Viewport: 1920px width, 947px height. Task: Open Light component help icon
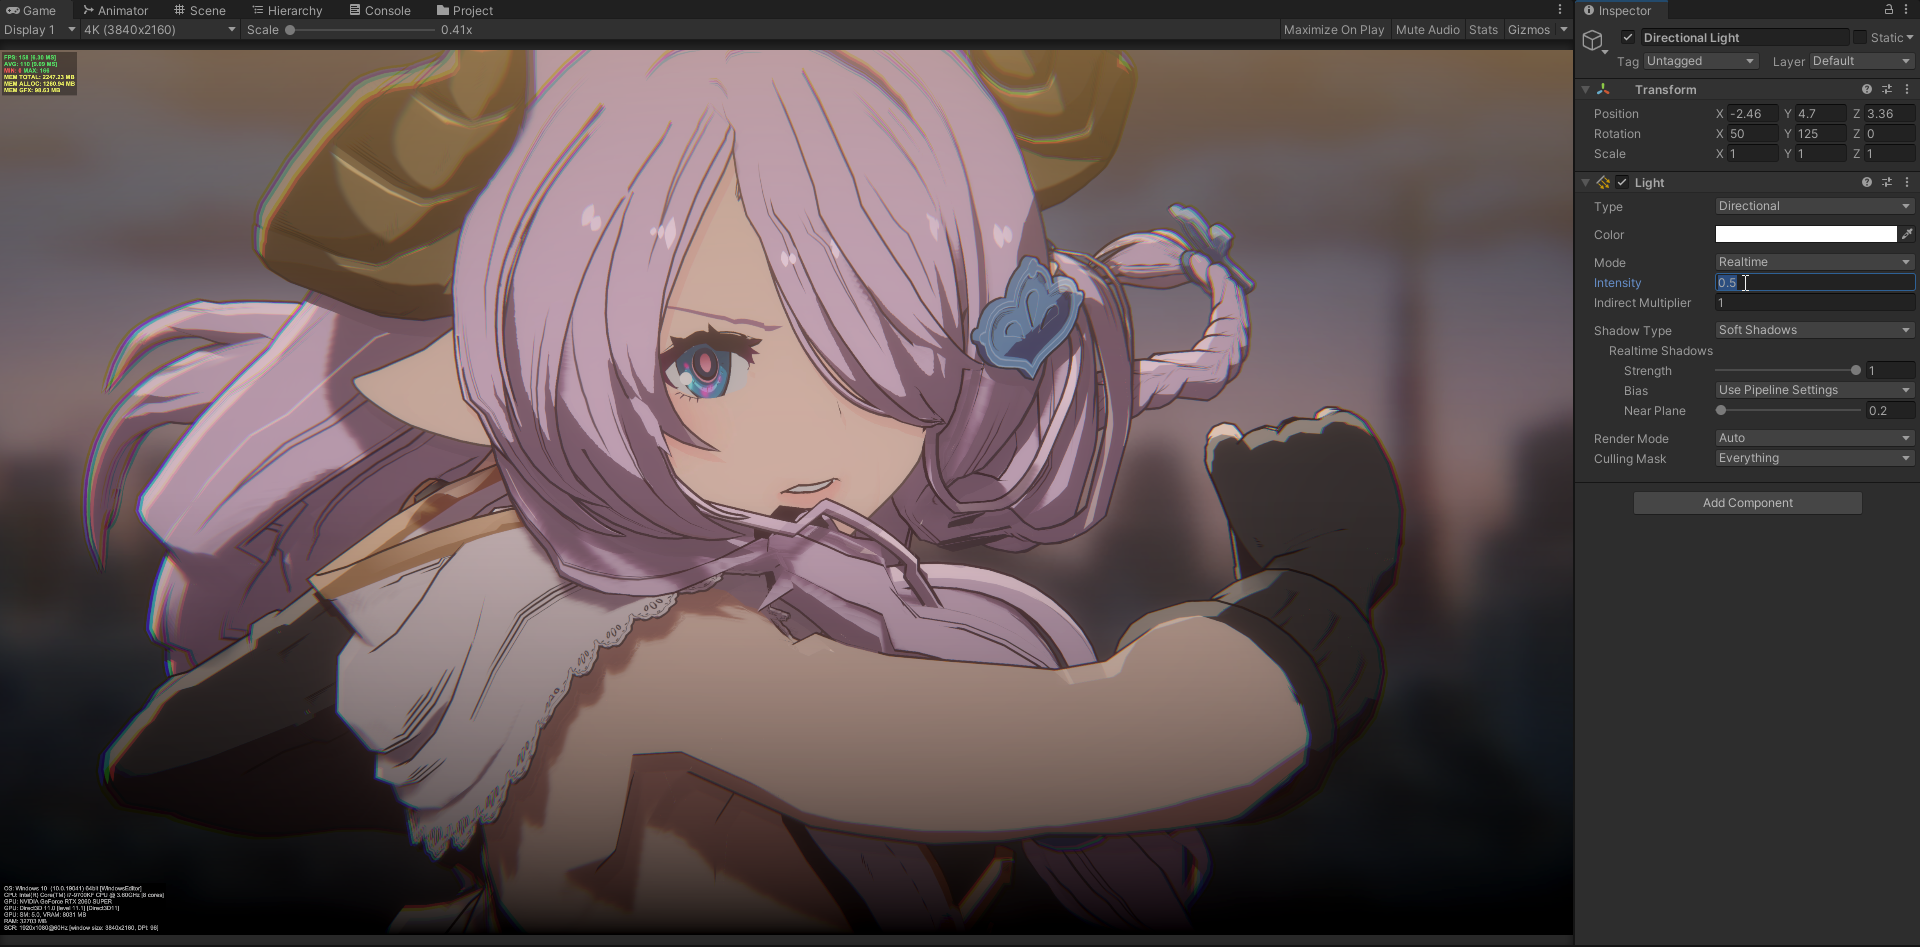click(1866, 183)
